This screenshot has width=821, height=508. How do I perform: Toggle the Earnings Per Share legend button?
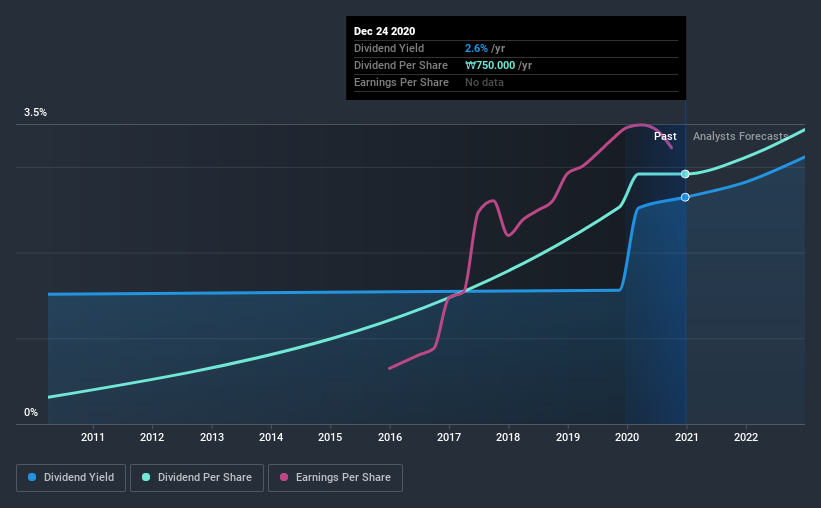pyautogui.click(x=335, y=478)
